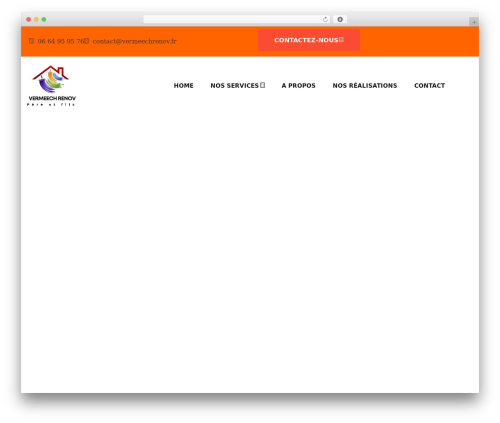The height and width of the screenshot is (423, 500).
Task: Open the CONTACT menu item
Action: pos(429,86)
